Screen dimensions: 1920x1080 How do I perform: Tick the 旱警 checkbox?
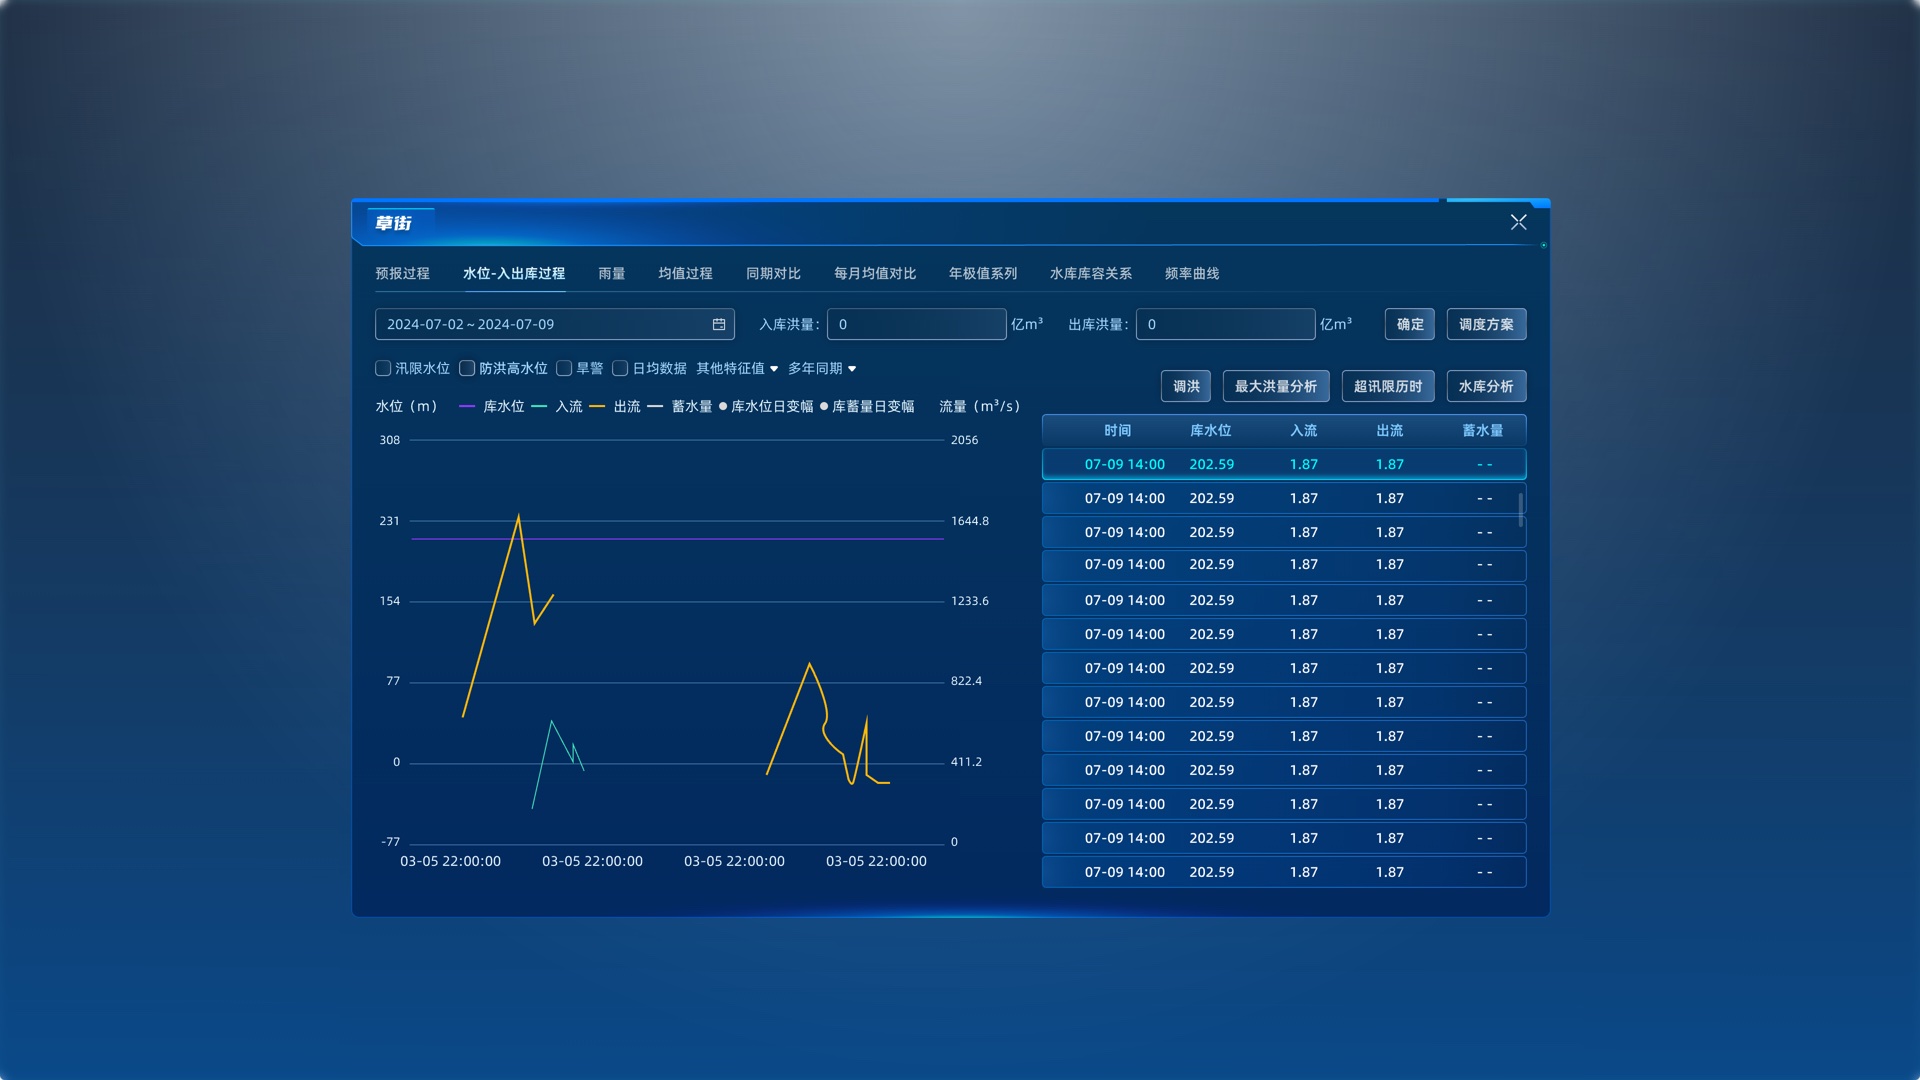564,368
